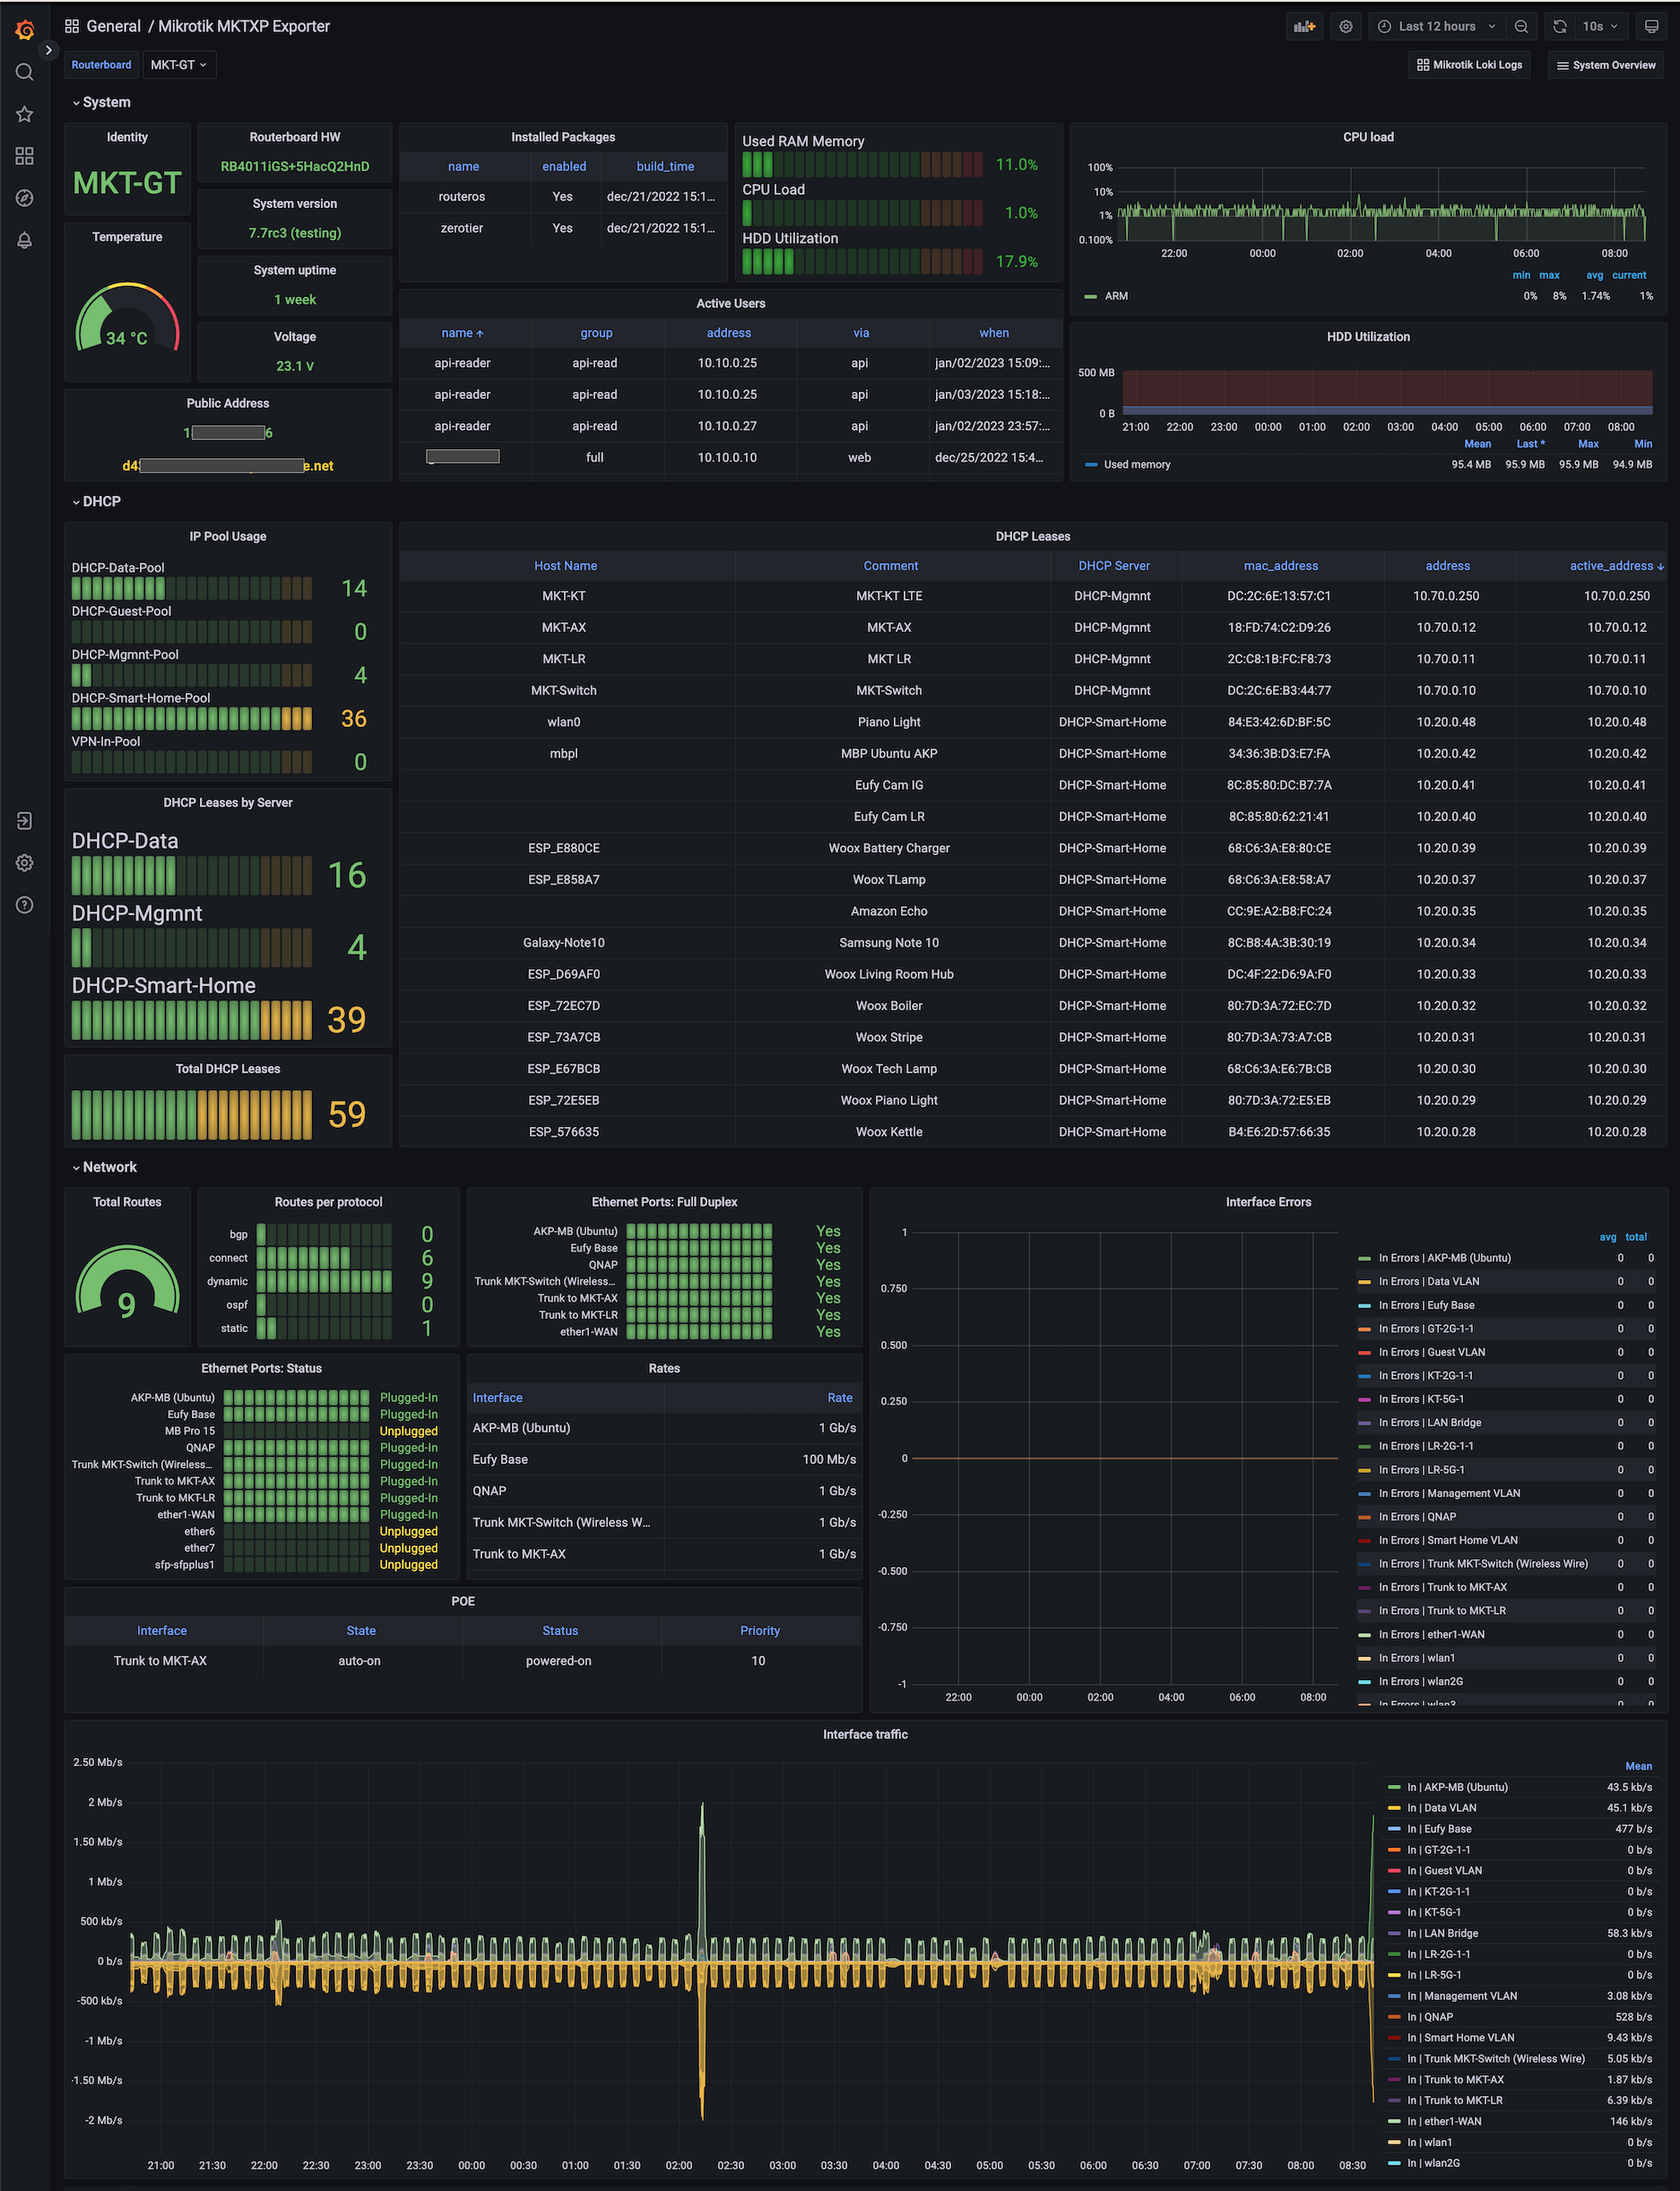Sort DHCP Leases by Host Name
Screen dimensions: 1680x2191
point(565,566)
